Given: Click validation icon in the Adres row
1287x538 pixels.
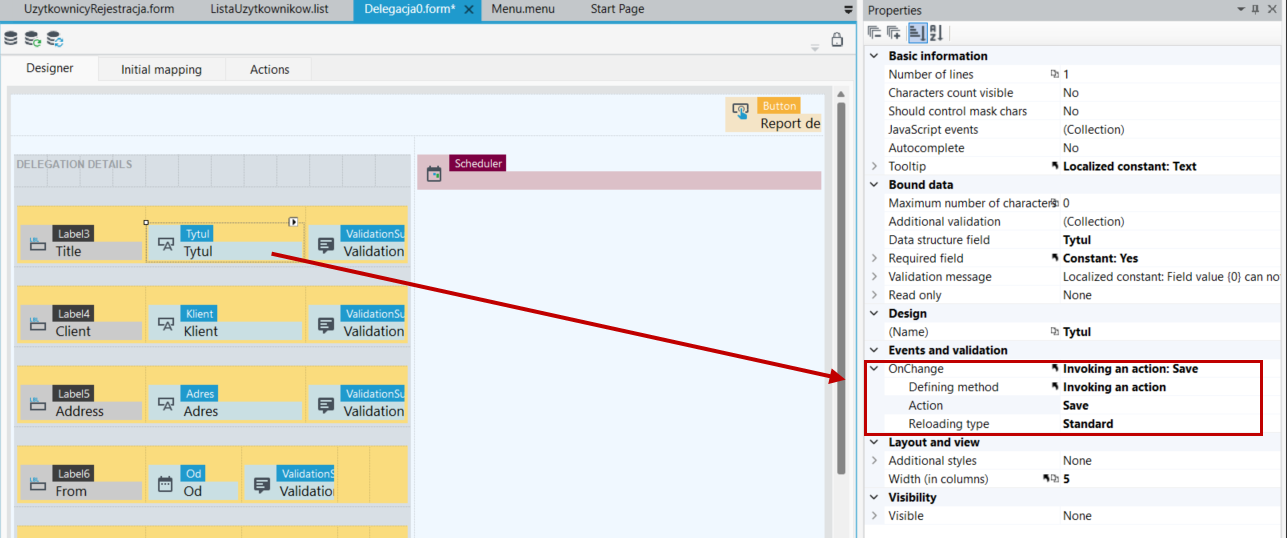Looking at the screenshot, I should (326, 404).
